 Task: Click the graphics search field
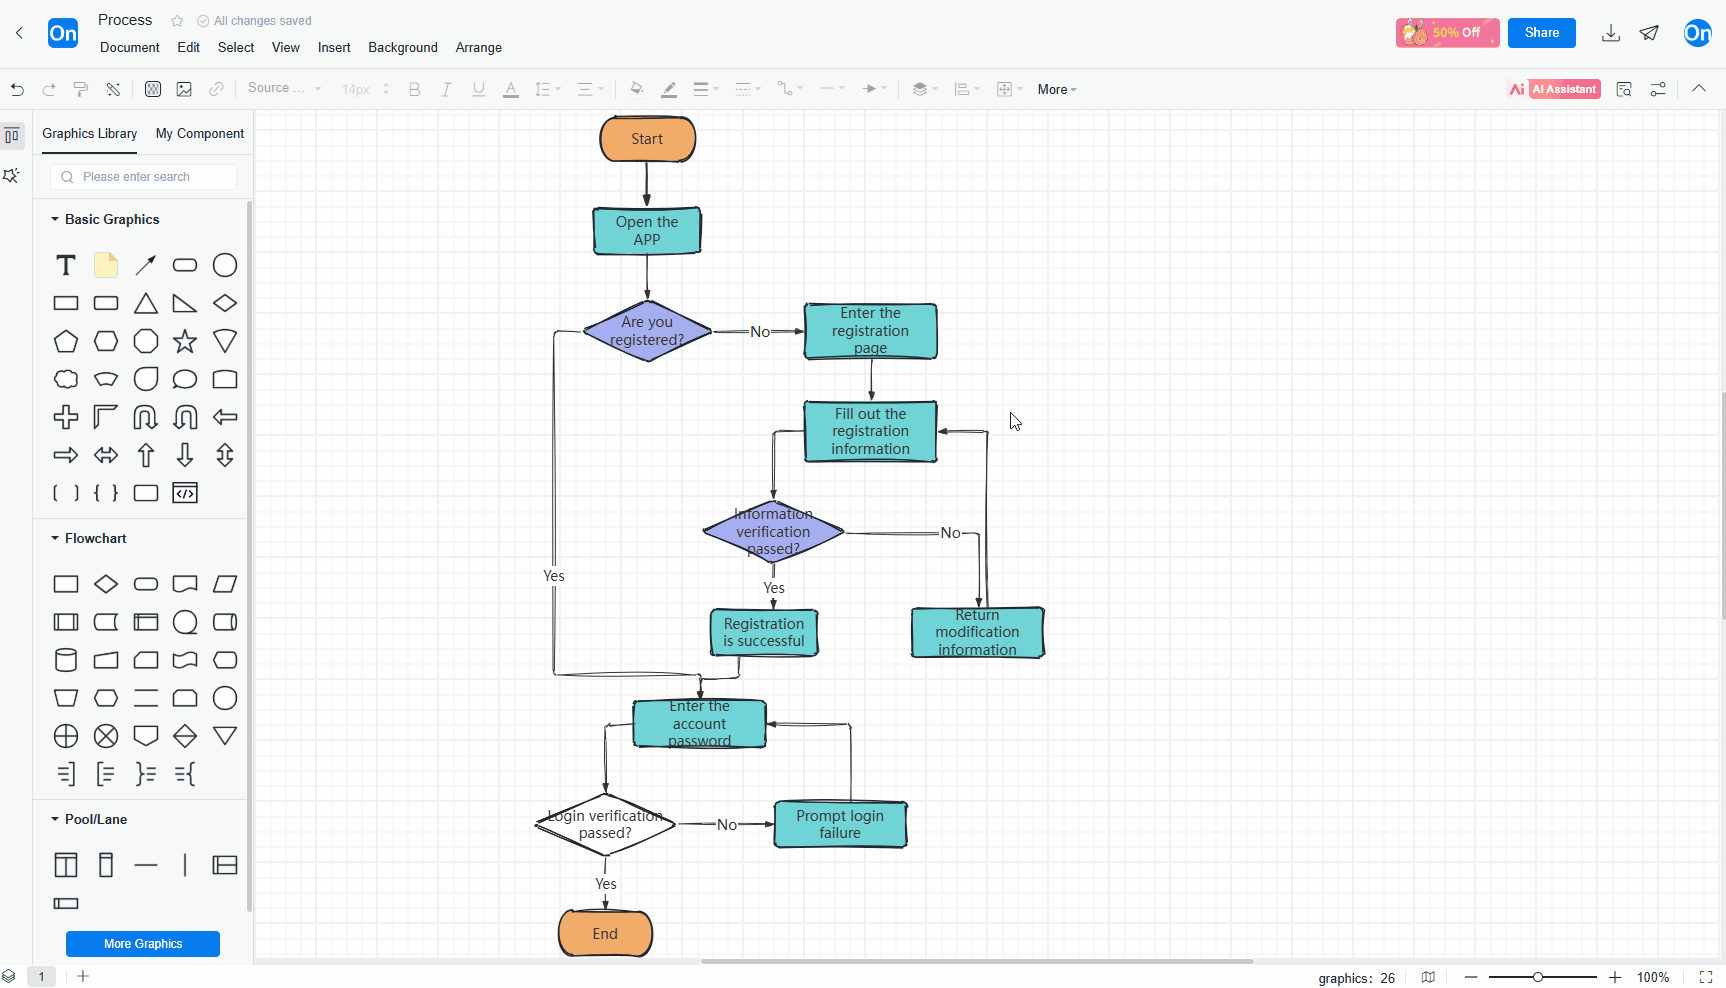pyautogui.click(x=143, y=177)
